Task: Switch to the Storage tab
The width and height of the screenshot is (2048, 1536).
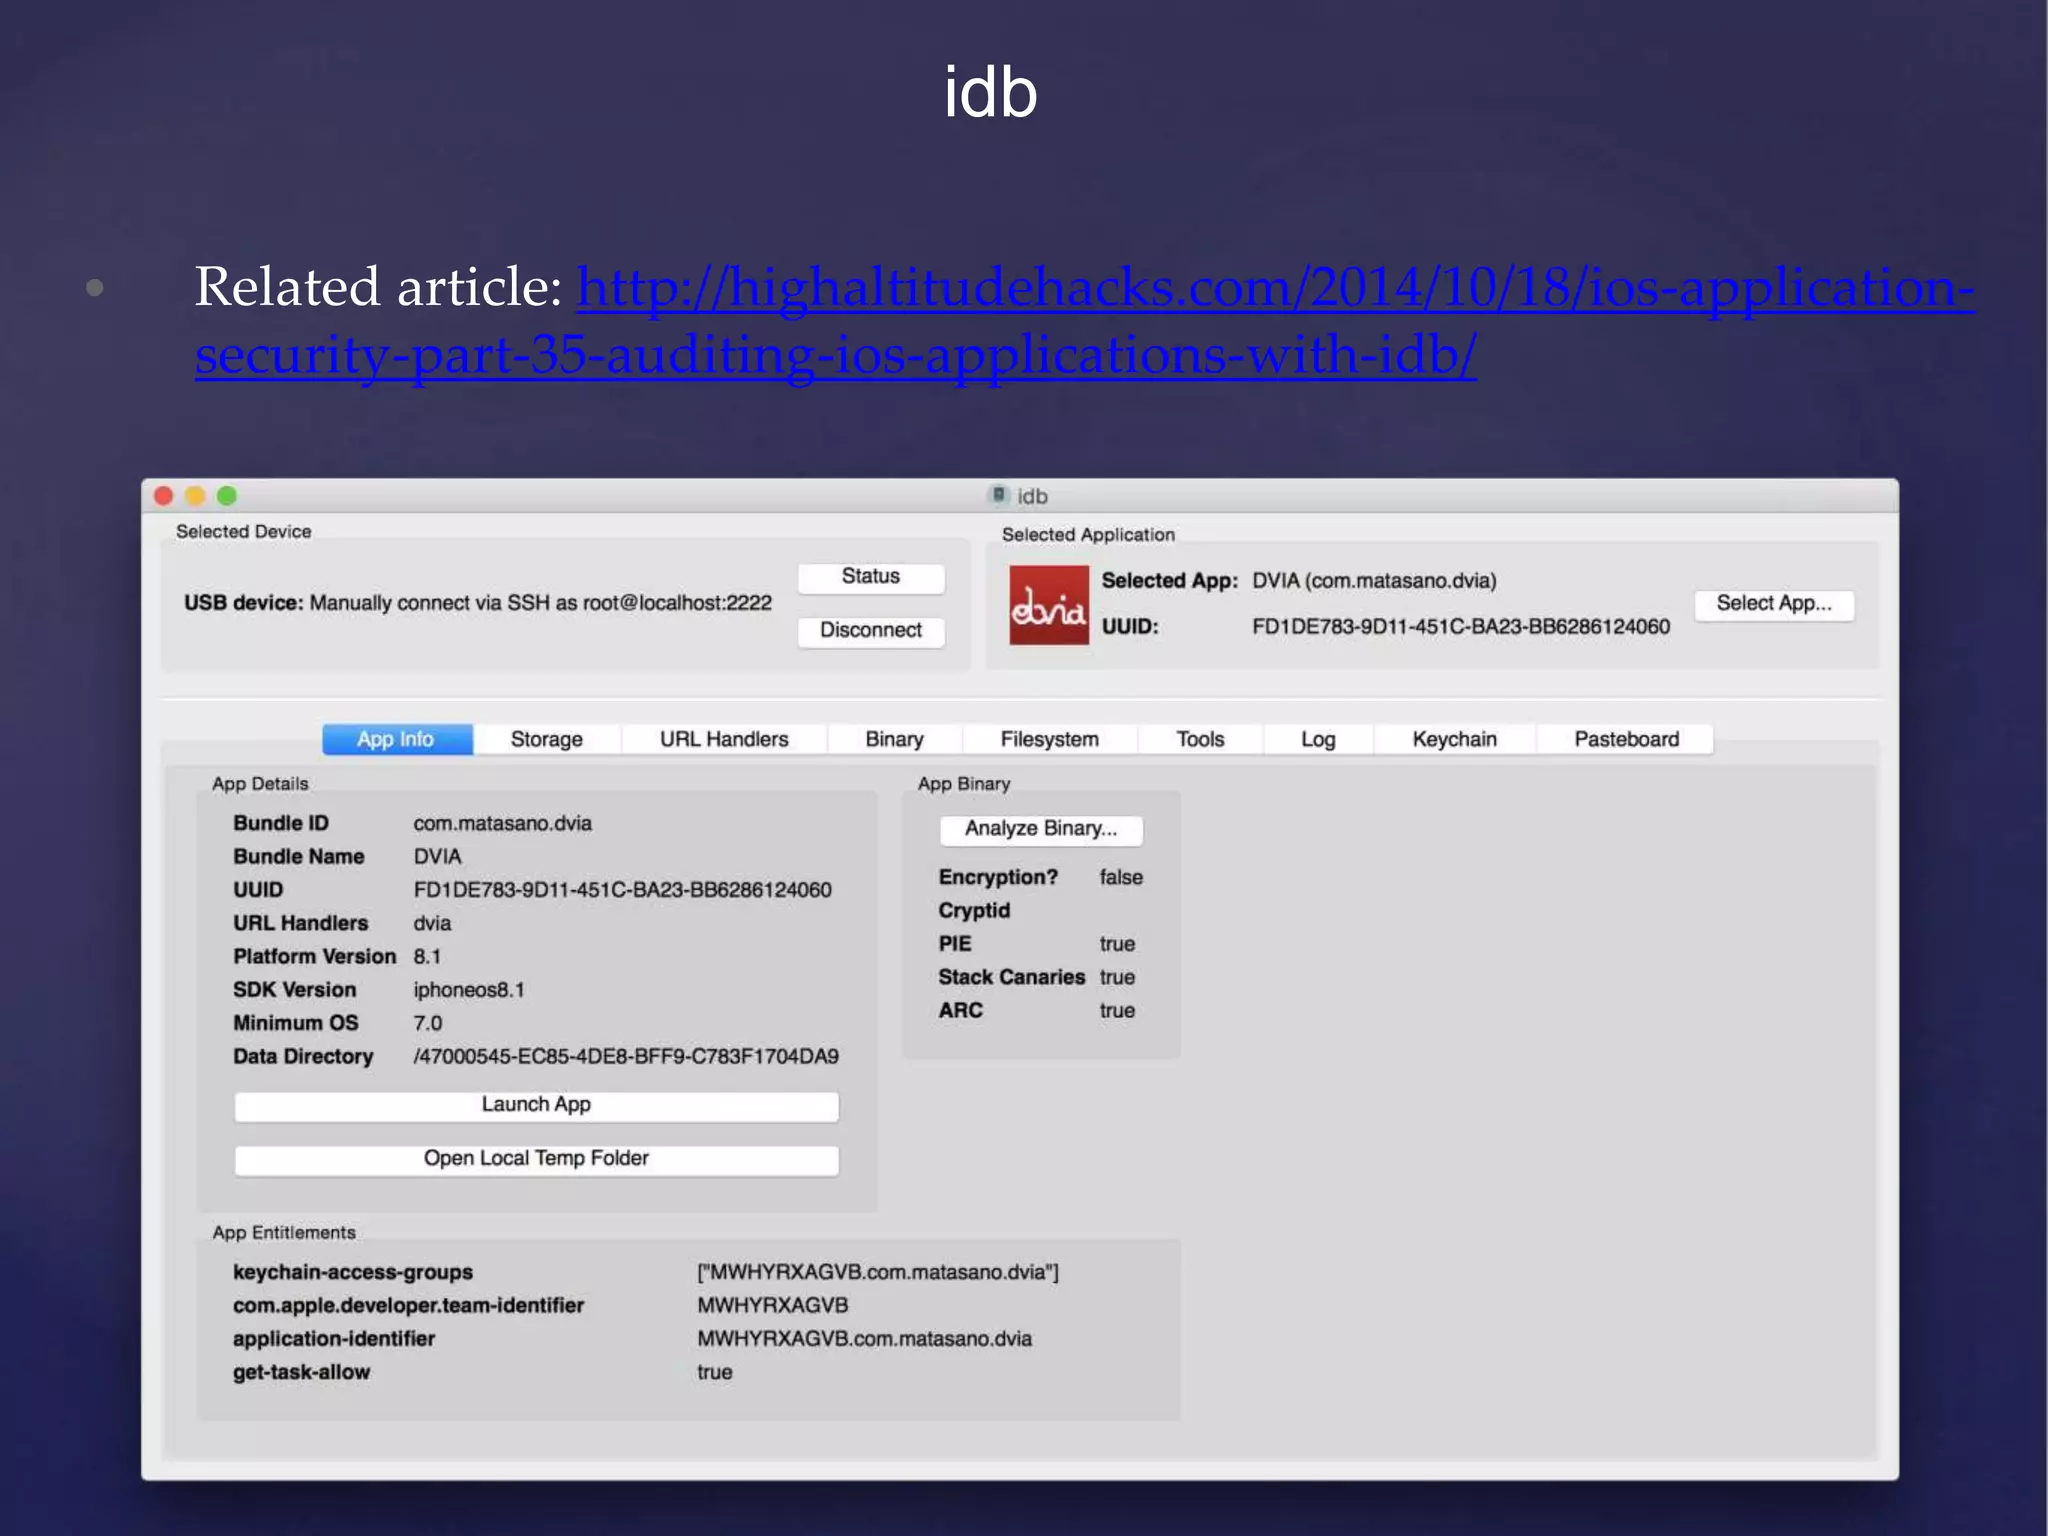Action: click(x=546, y=739)
